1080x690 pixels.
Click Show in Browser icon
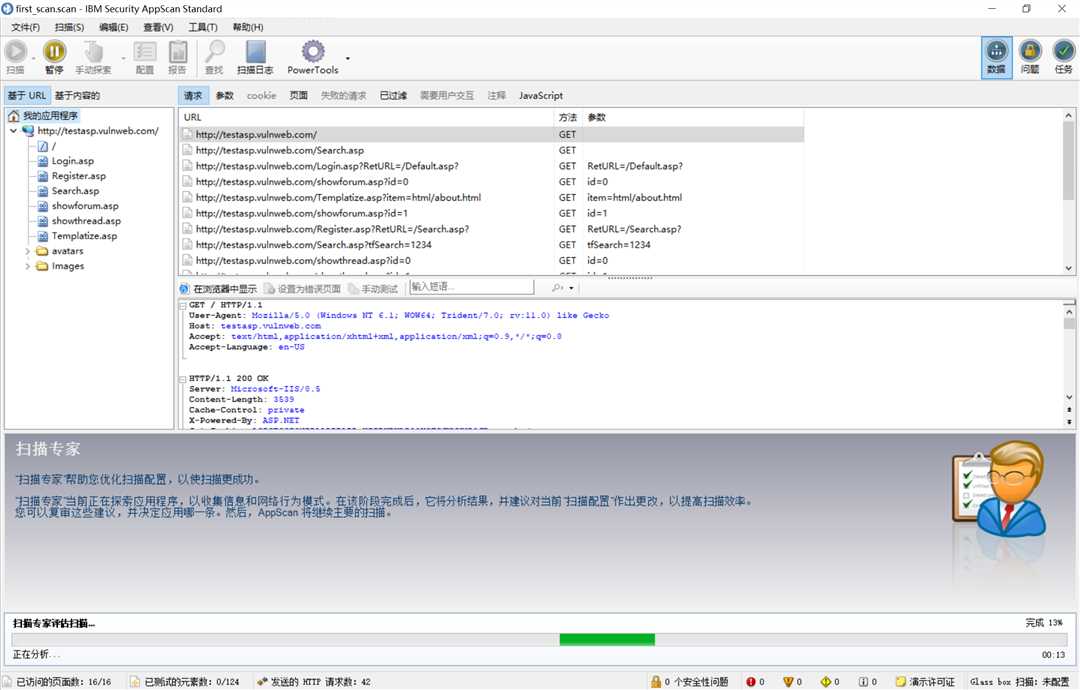(x=185, y=289)
